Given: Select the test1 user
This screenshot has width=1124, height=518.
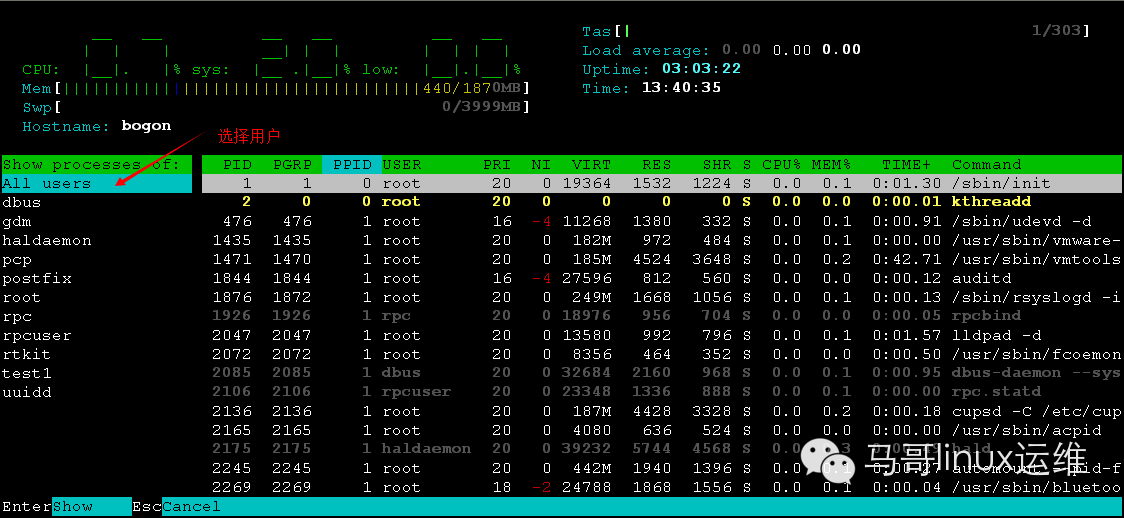Looking at the screenshot, I should (27, 373).
